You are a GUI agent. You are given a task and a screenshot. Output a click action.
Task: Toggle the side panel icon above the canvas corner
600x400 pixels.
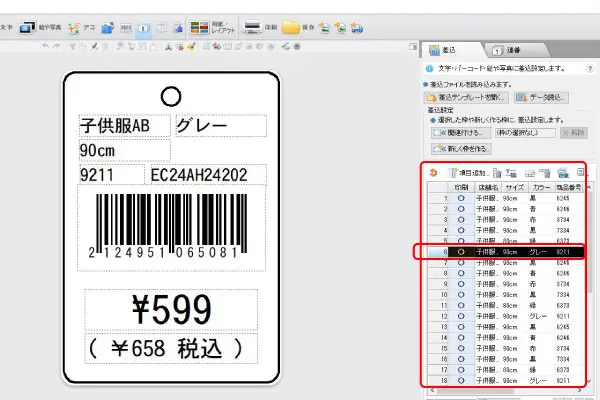pos(412,47)
